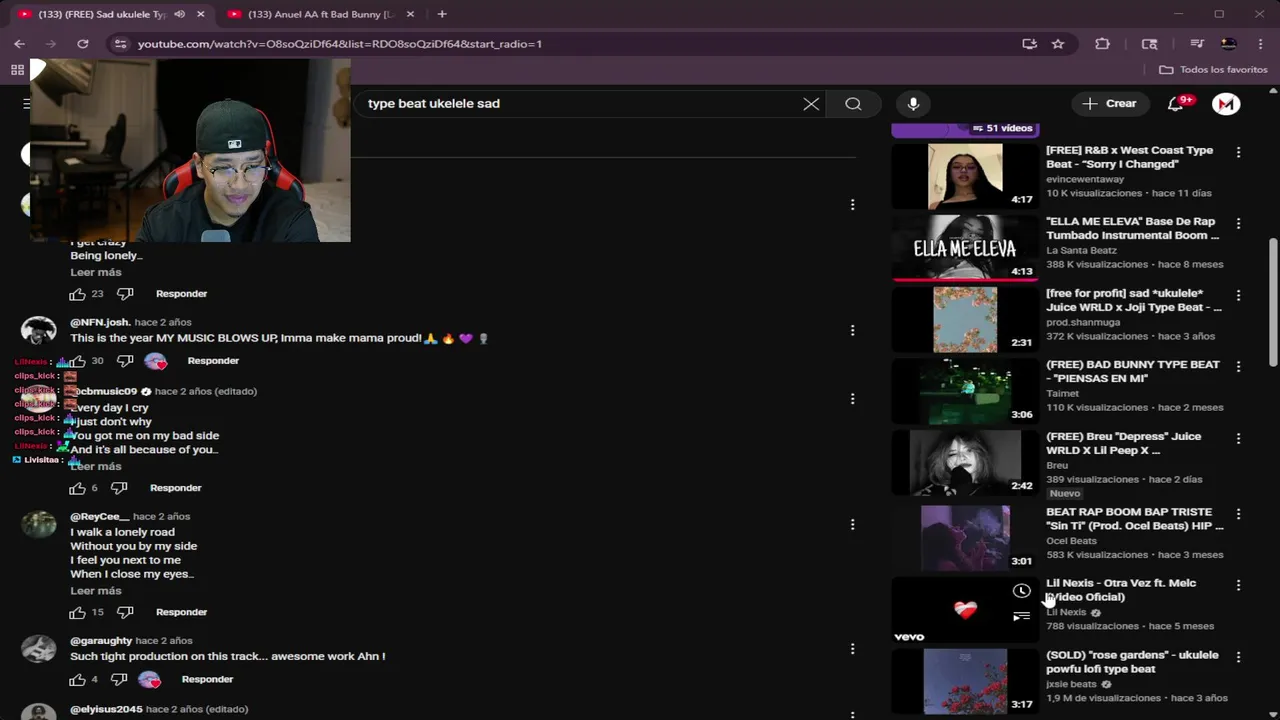Image resolution: width=1280 pixels, height=720 pixels.
Task: Bookmark this page with the star icon
Action: tap(1058, 44)
